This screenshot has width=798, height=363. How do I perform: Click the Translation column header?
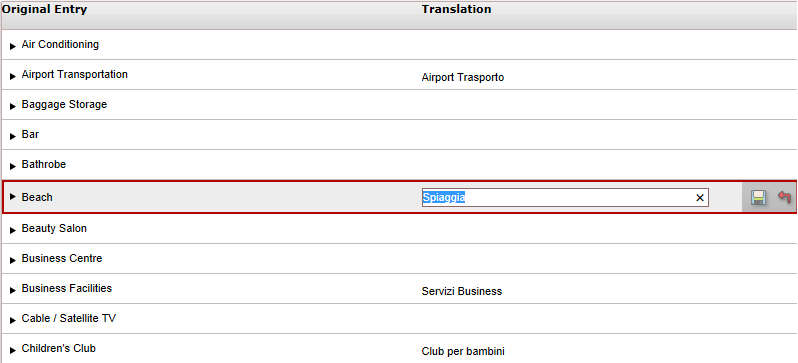click(x=457, y=9)
